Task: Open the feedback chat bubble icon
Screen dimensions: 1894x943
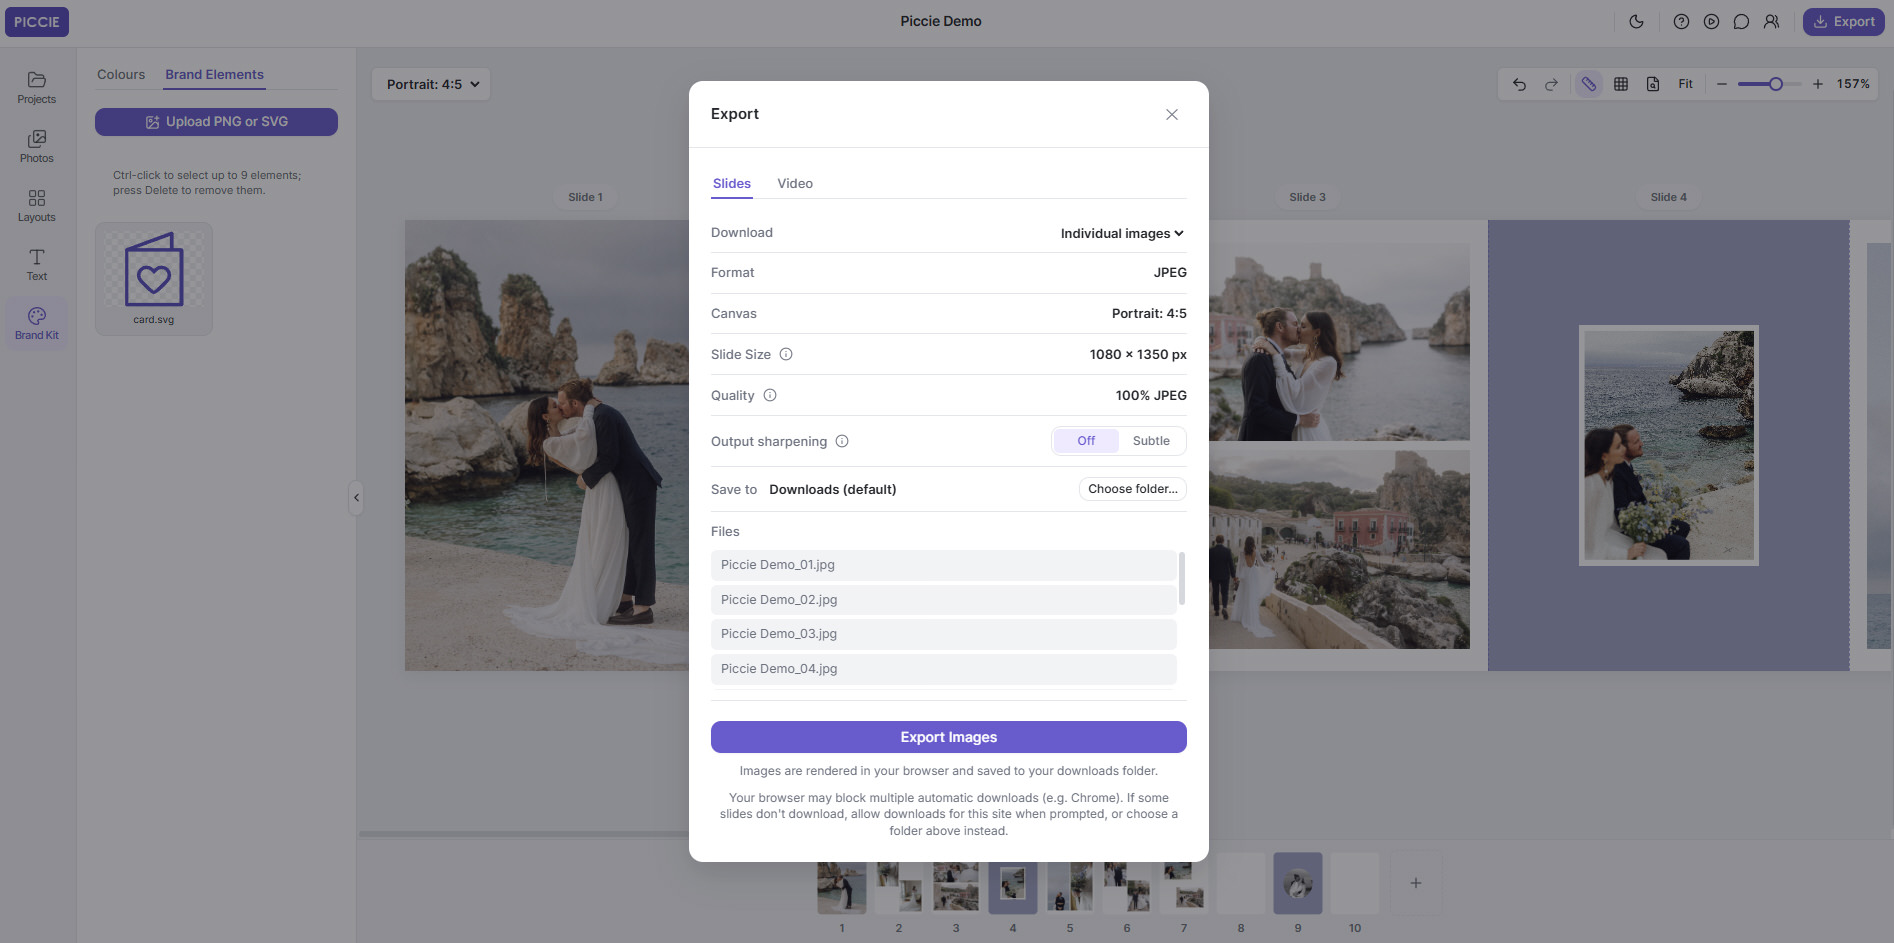Action: 1741,21
